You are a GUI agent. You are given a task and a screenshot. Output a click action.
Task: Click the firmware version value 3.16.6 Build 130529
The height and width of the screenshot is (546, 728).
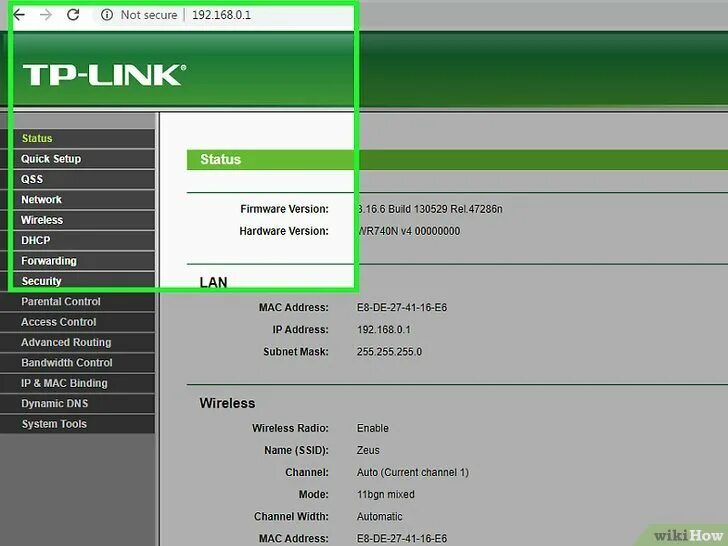tap(429, 209)
